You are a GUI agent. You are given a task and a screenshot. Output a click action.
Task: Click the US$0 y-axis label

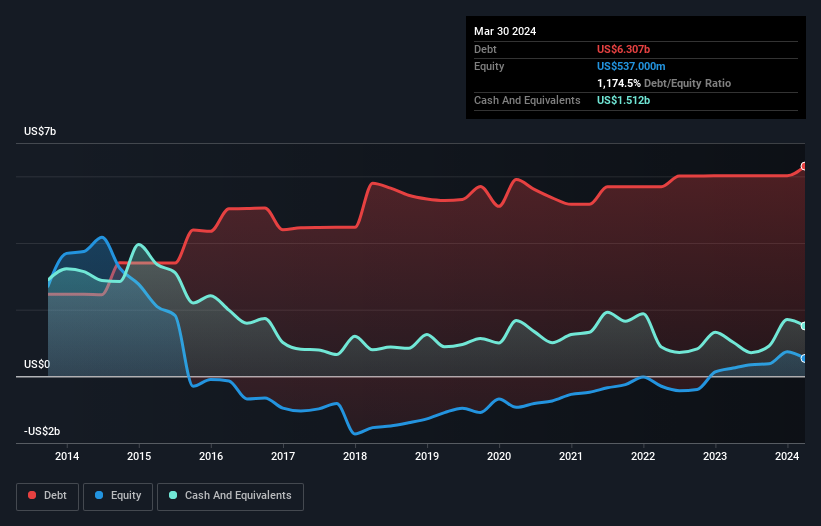point(37,364)
